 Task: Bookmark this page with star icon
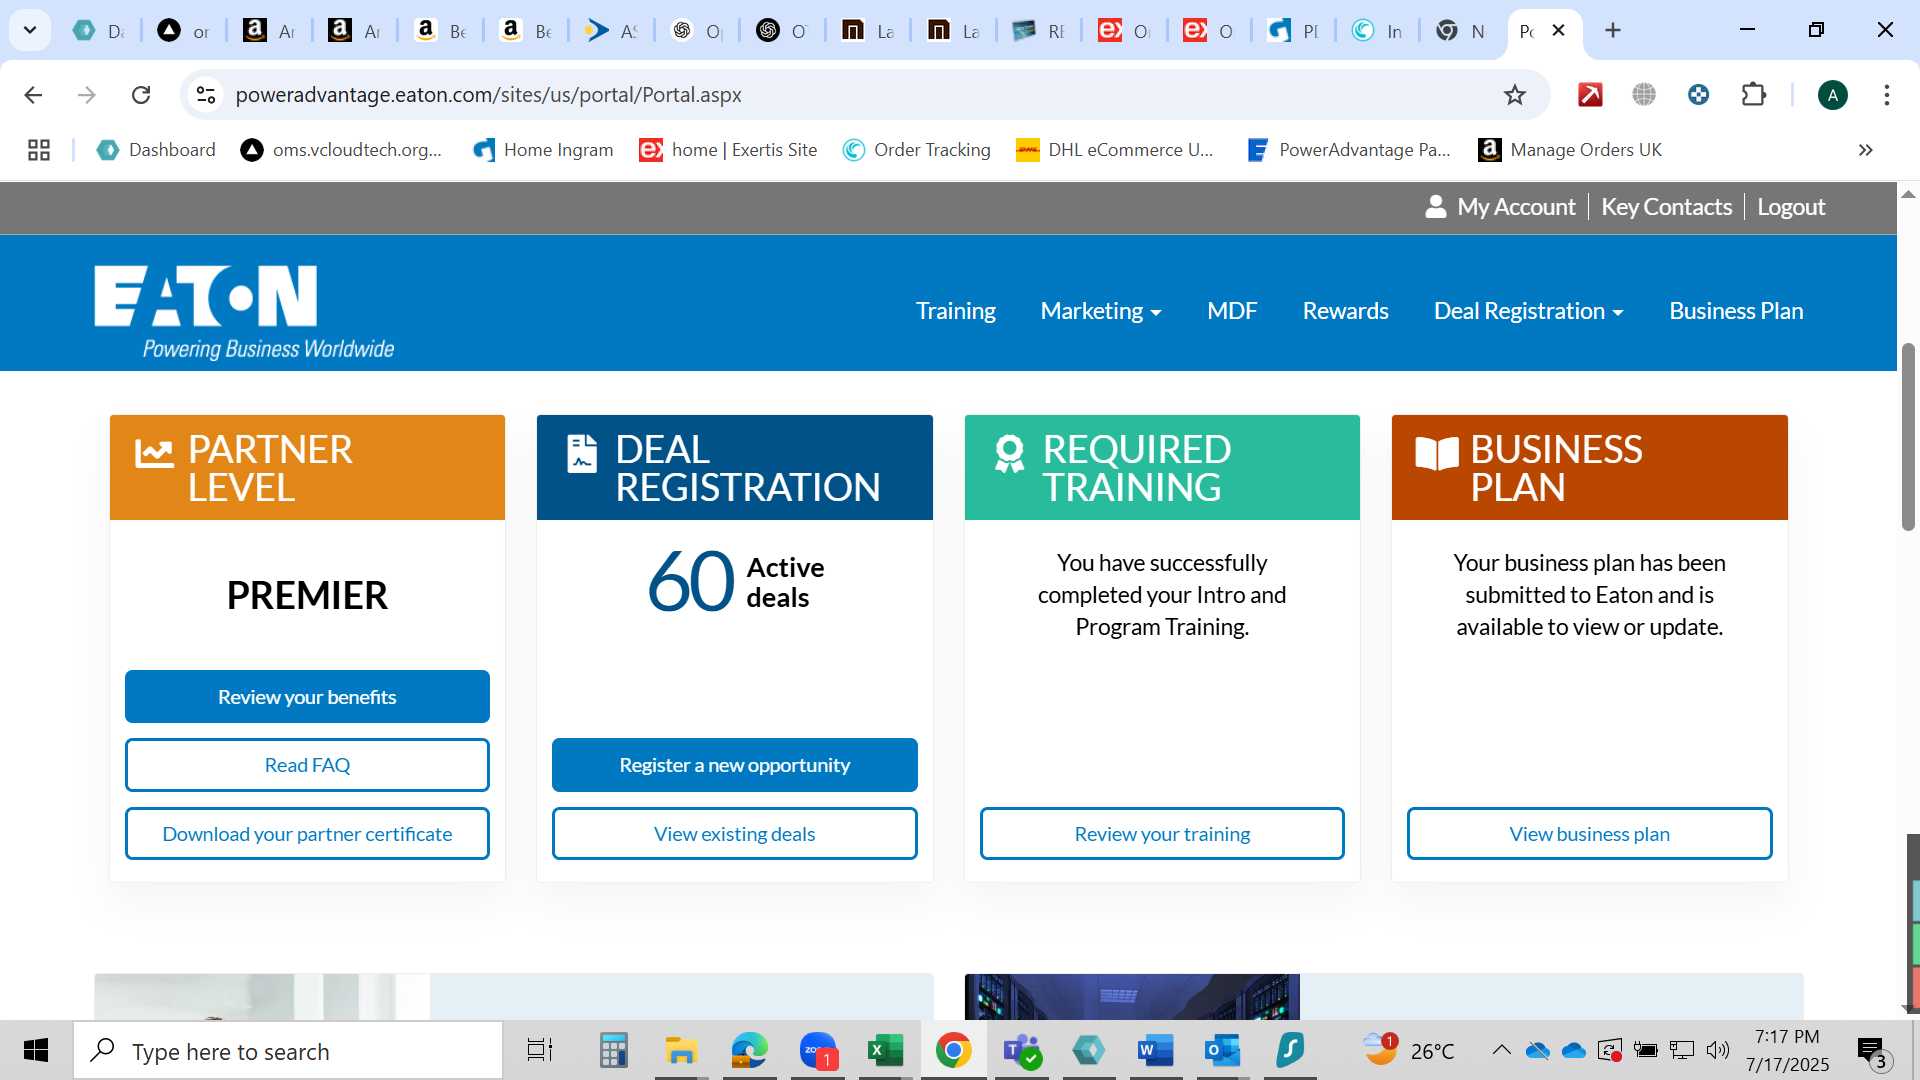pos(1515,95)
